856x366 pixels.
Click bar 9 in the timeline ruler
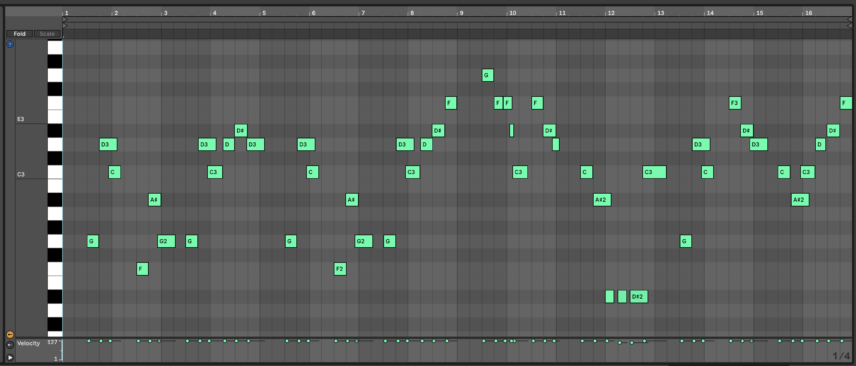(461, 13)
